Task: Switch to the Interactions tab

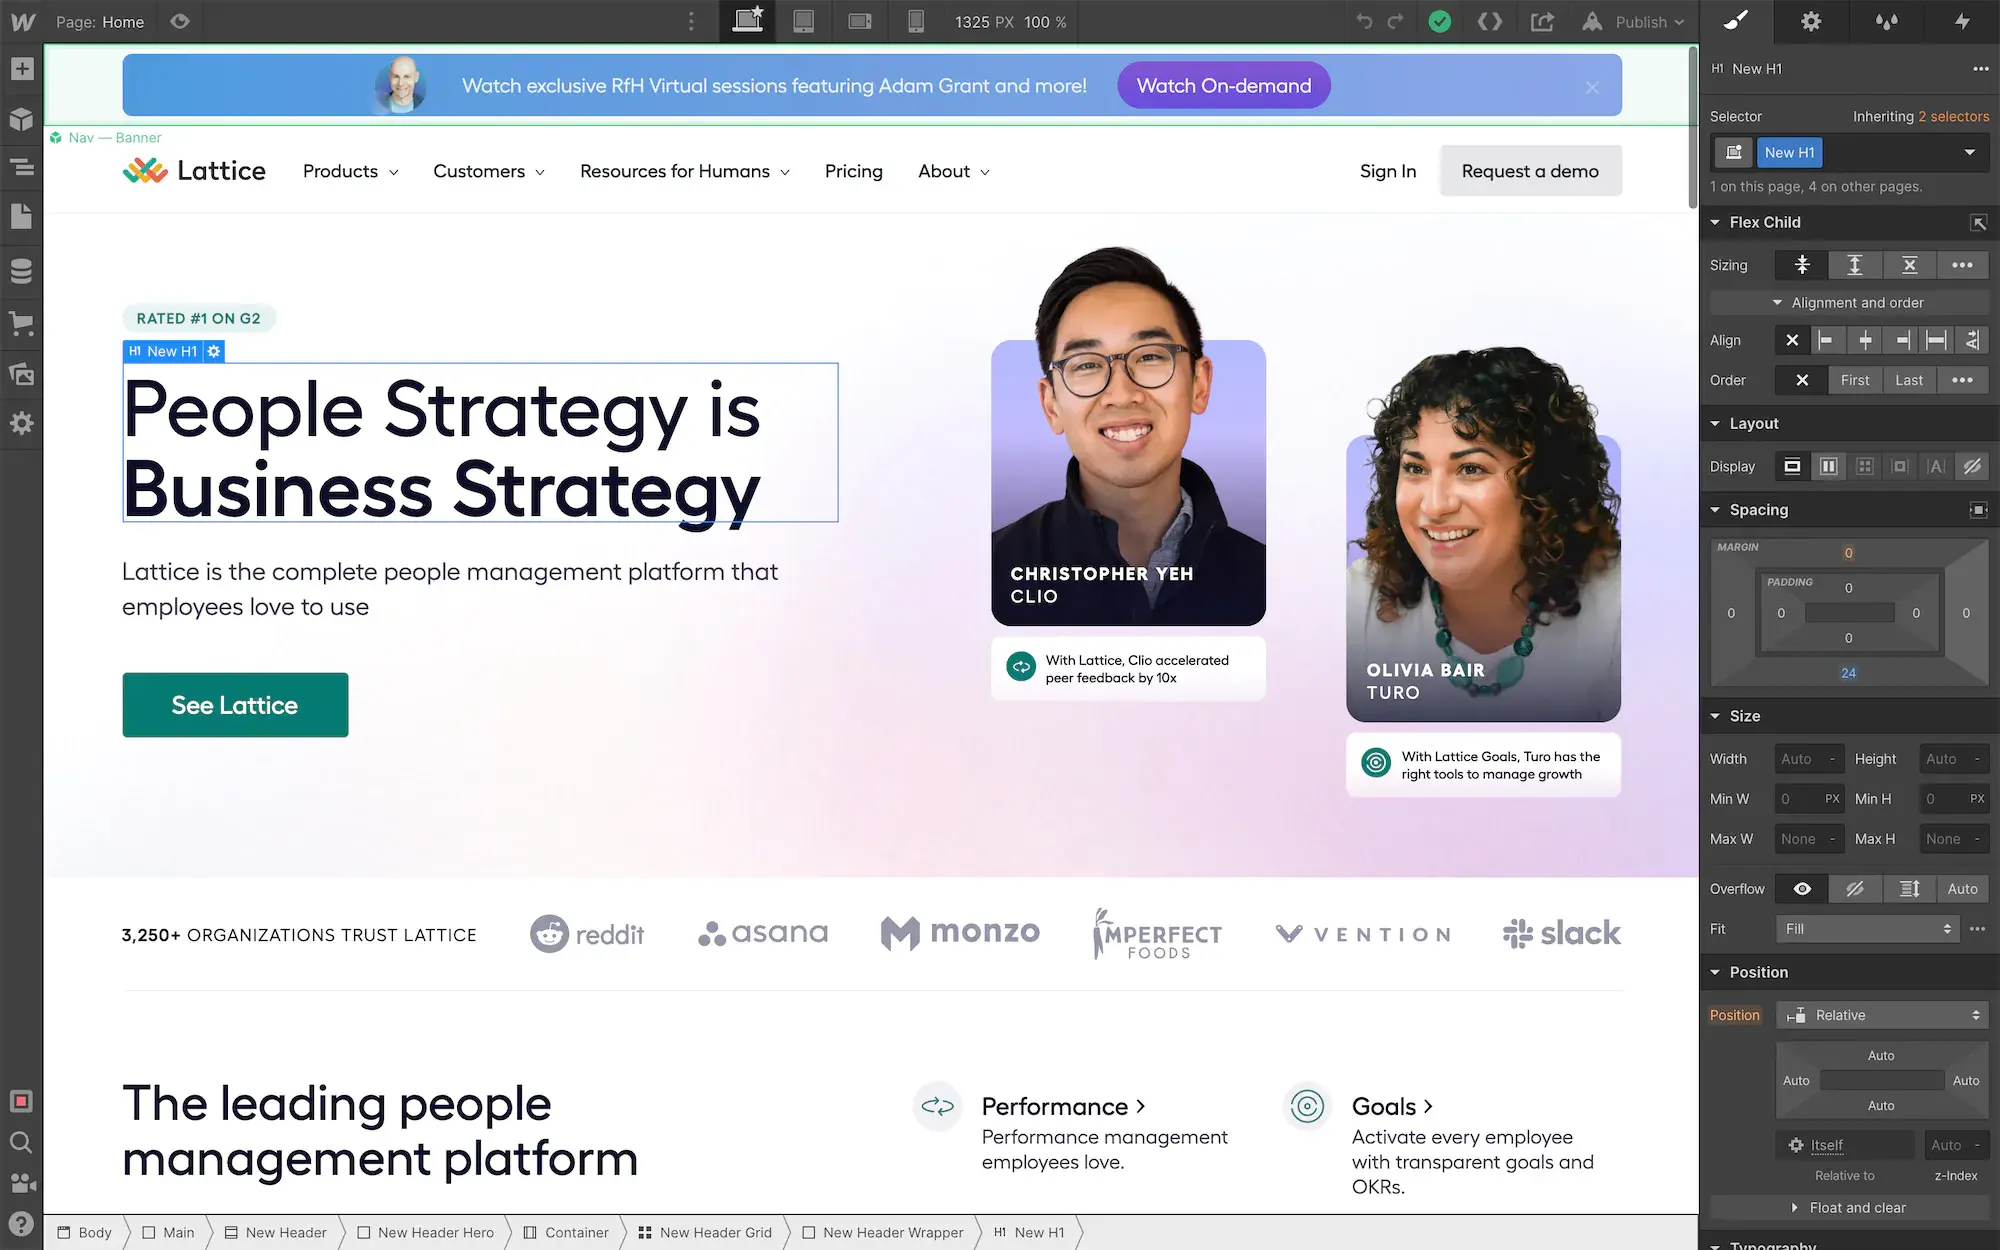Action: (1963, 21)
